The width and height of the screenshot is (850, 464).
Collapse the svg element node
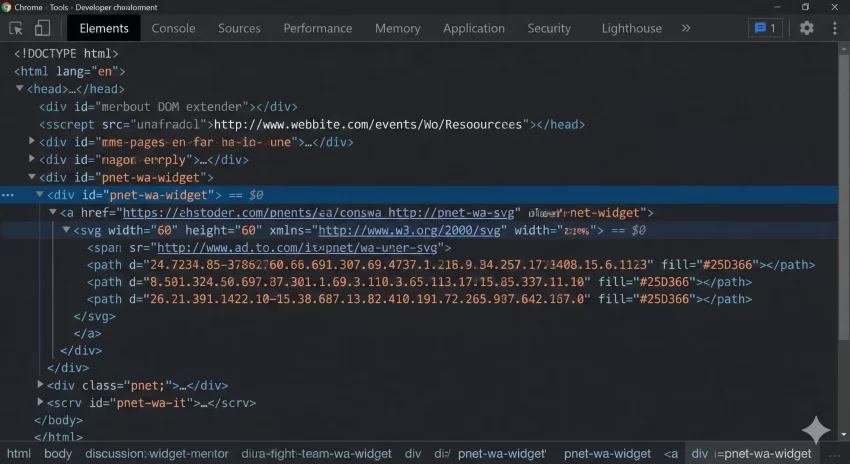(x=67, y=230)
